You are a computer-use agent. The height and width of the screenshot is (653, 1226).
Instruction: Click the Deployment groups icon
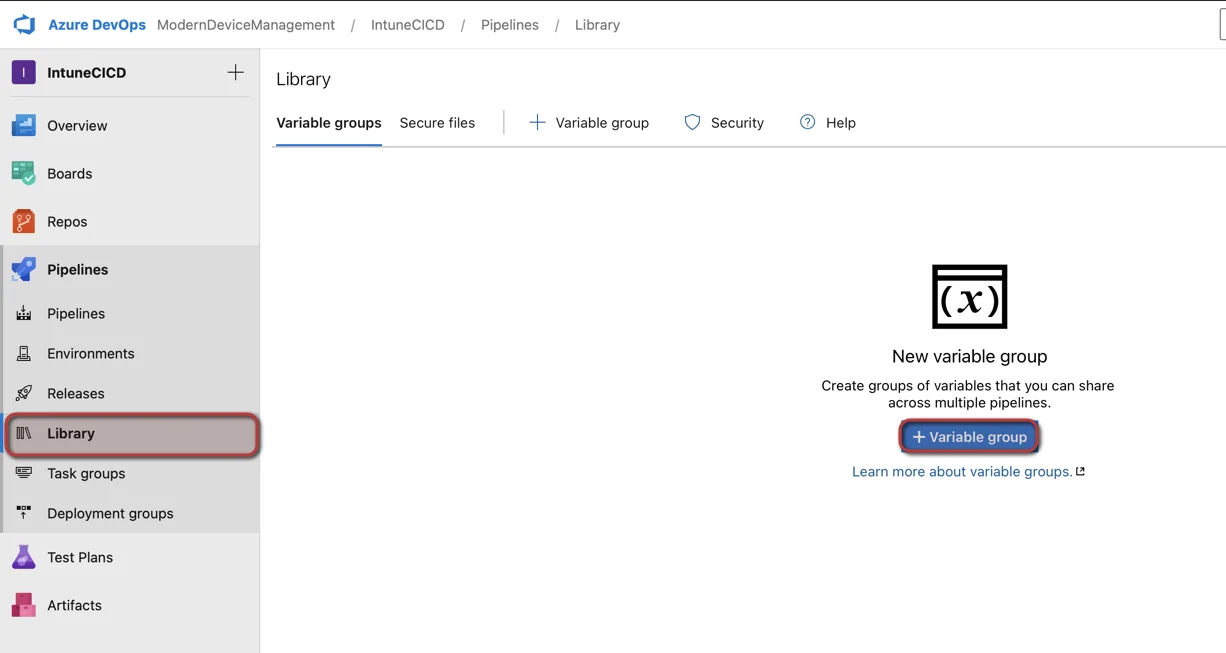click(24, 513)
